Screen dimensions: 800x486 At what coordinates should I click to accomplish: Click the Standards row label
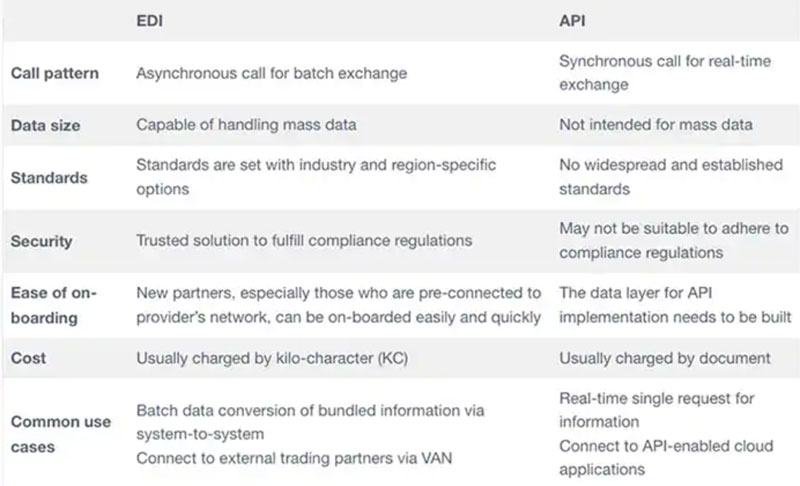(49, 177)
